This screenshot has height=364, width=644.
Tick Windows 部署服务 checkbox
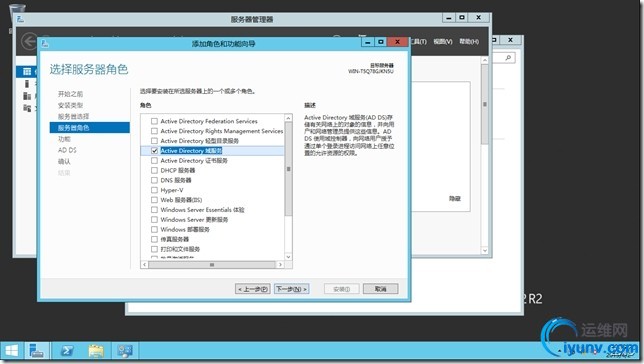tap(154, 230)
